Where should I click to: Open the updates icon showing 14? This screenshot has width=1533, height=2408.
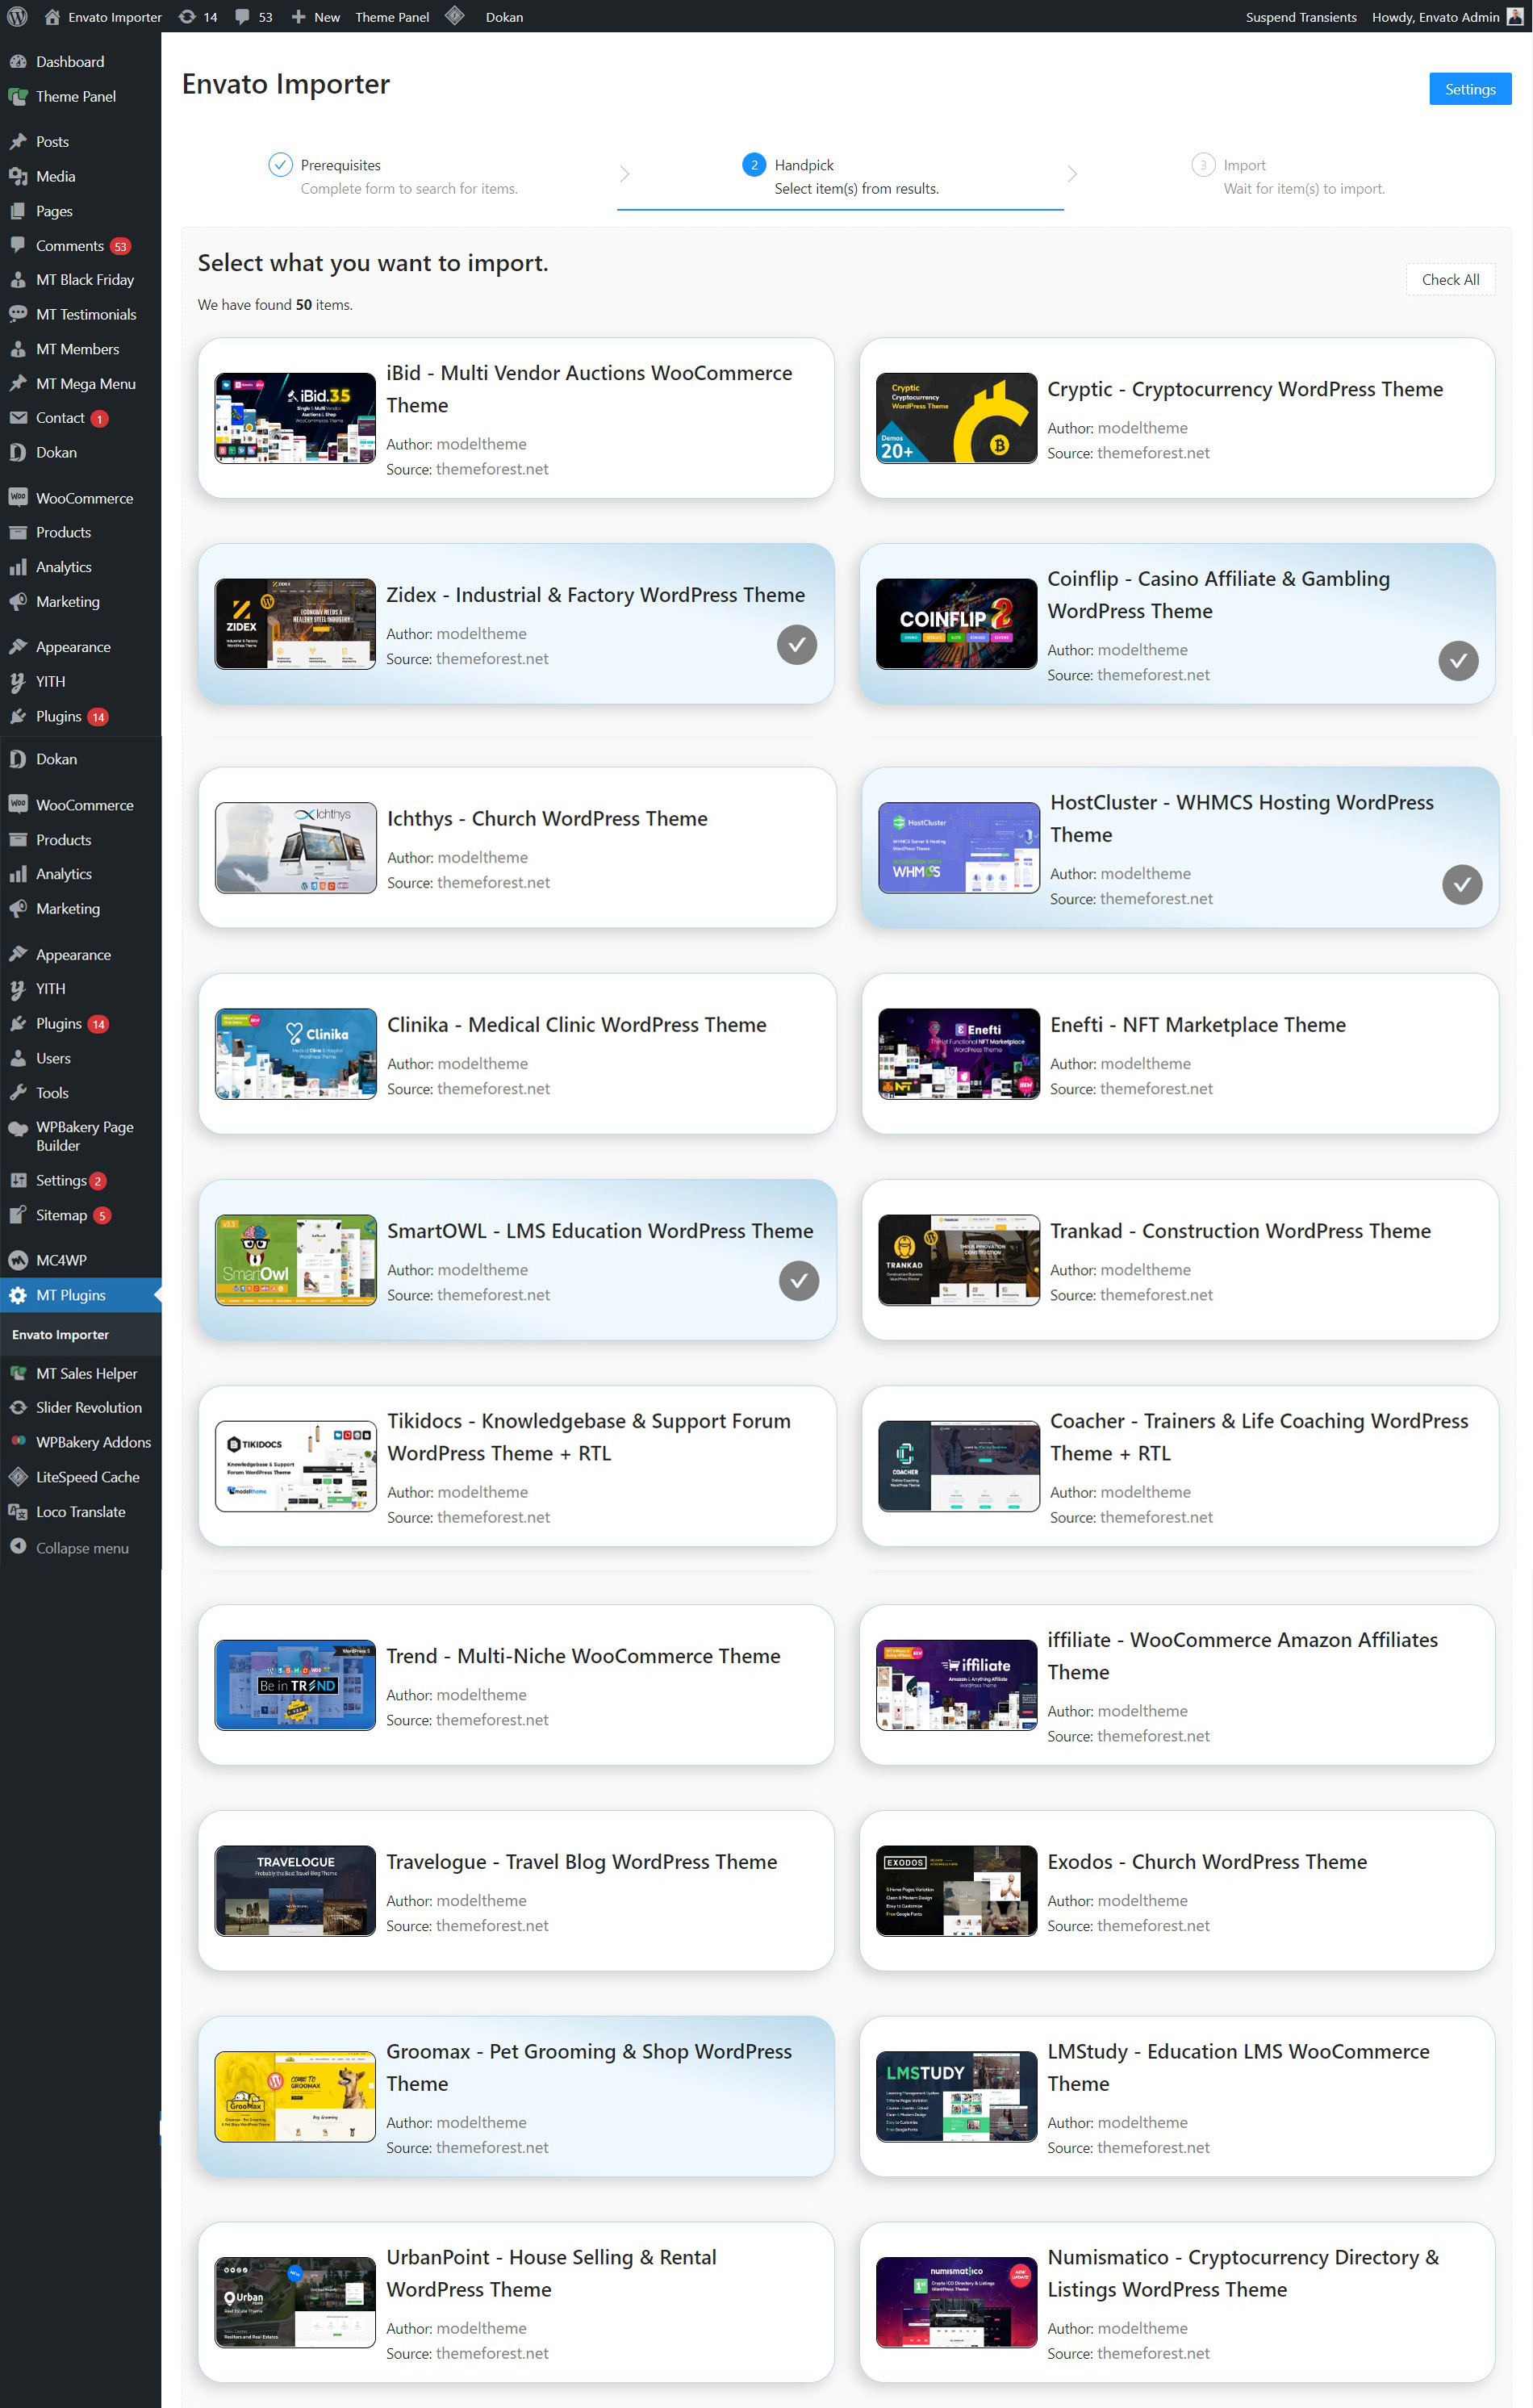187,17
